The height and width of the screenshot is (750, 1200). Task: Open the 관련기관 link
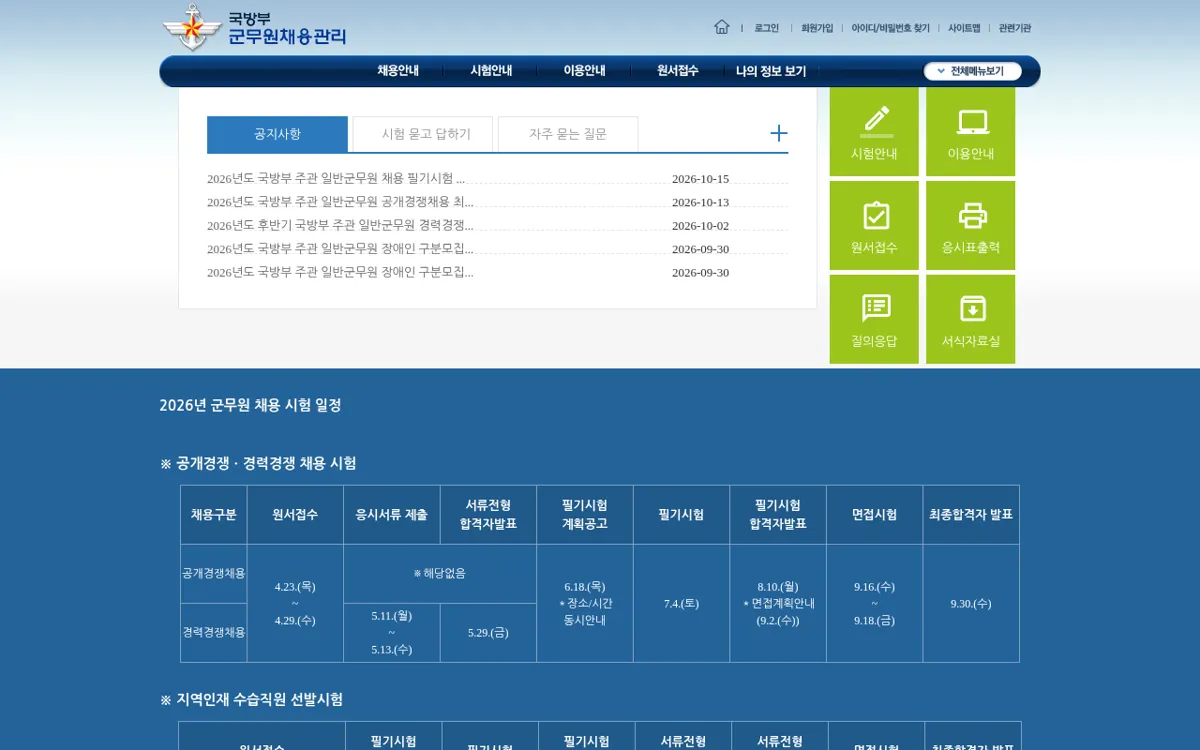(1015, 28)
